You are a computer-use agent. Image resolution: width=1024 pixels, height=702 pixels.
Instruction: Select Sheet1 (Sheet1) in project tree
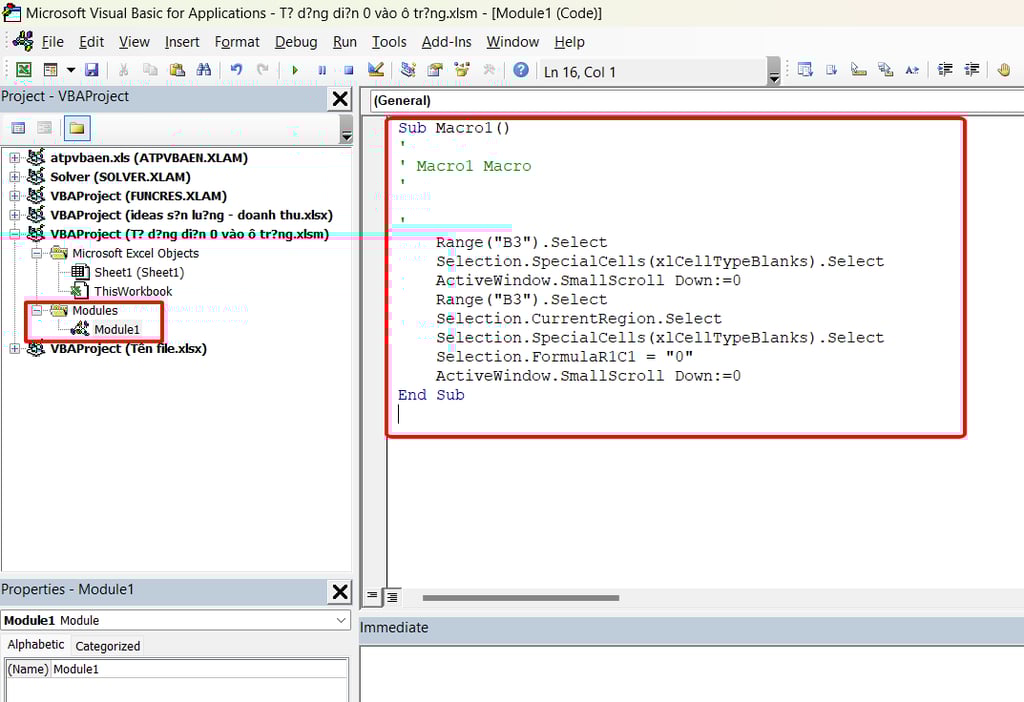click(139, 272)
